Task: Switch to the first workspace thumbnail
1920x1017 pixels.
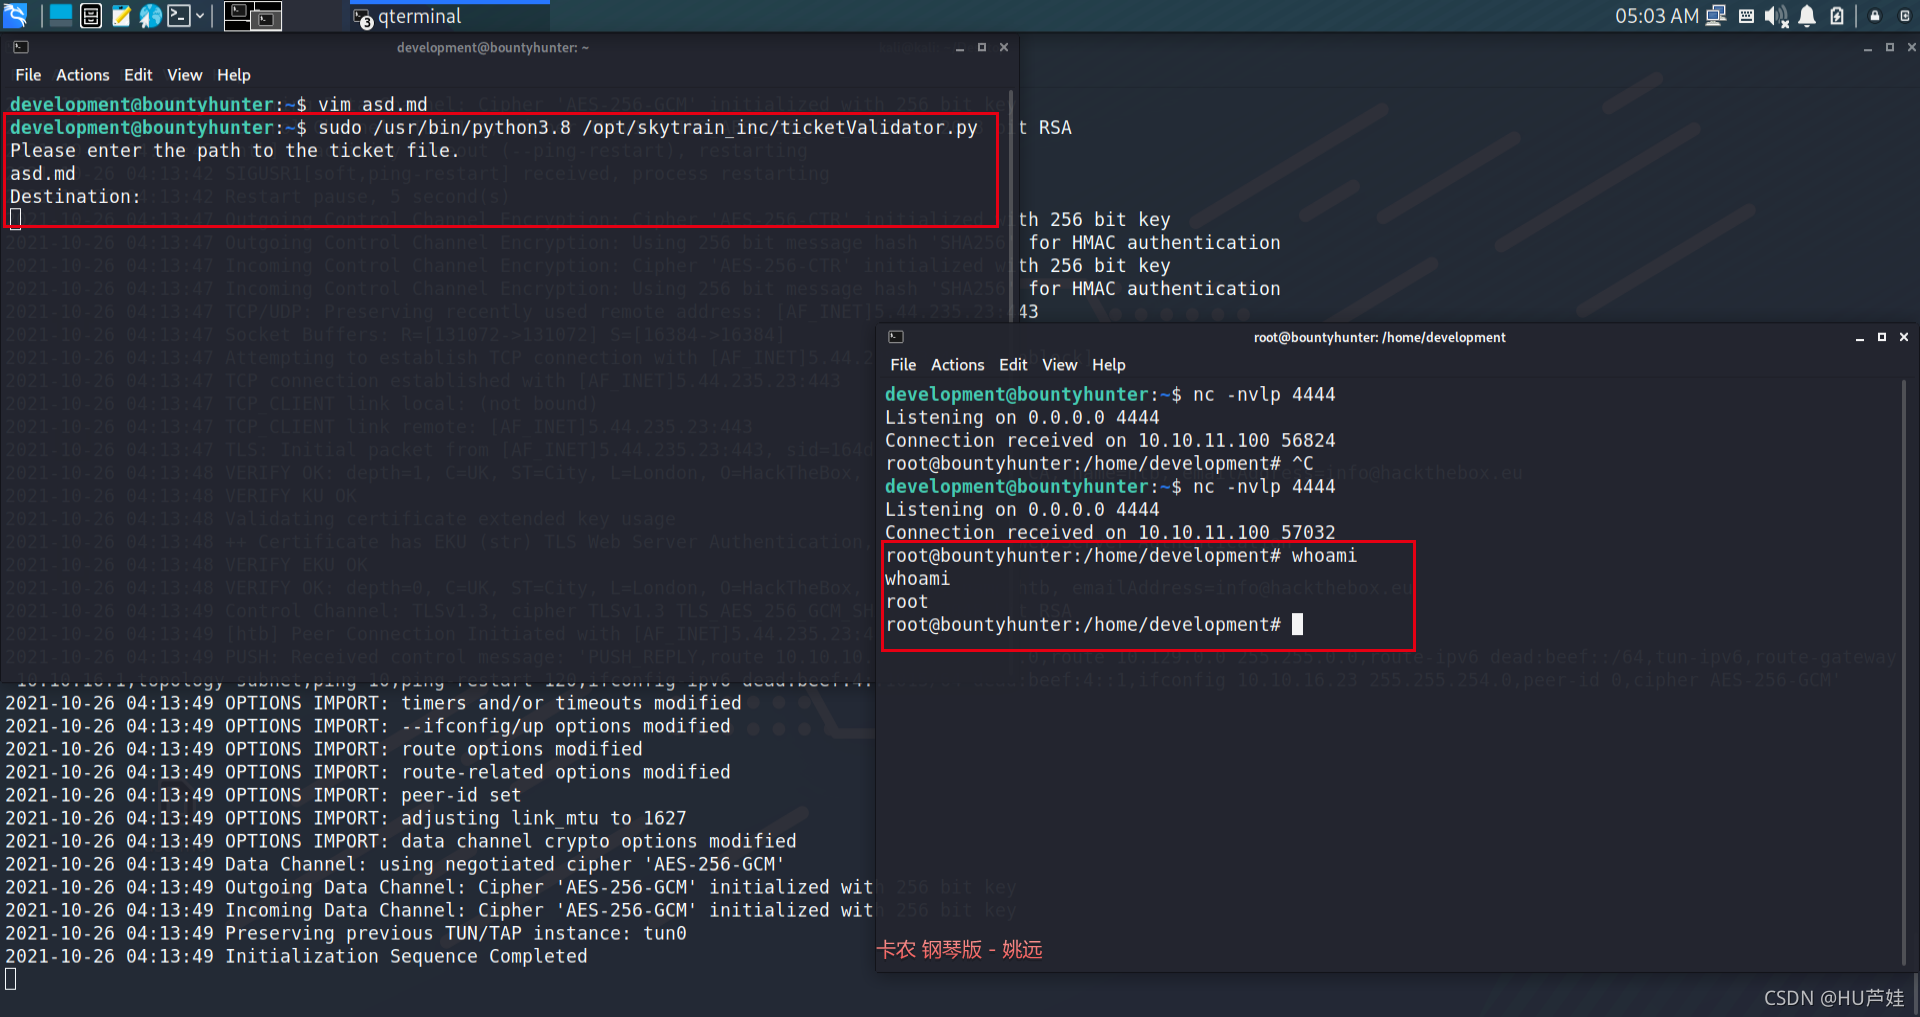Action: pos(238,15)
